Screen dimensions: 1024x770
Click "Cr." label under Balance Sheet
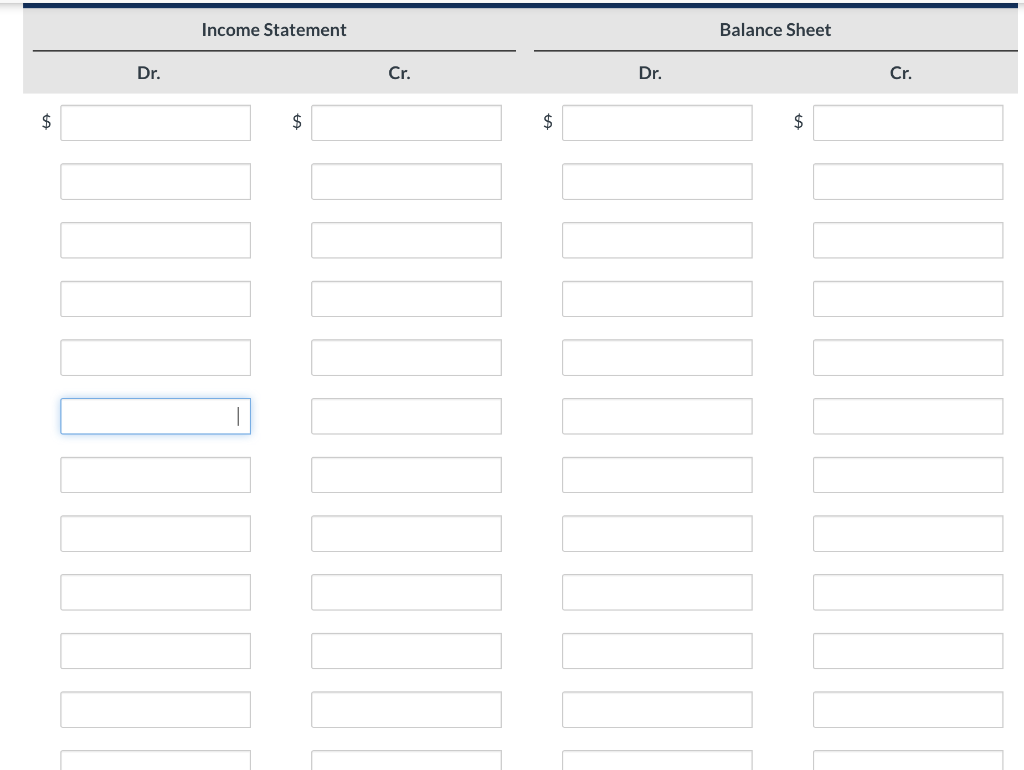pyautogui.click(x=901, y=73)
